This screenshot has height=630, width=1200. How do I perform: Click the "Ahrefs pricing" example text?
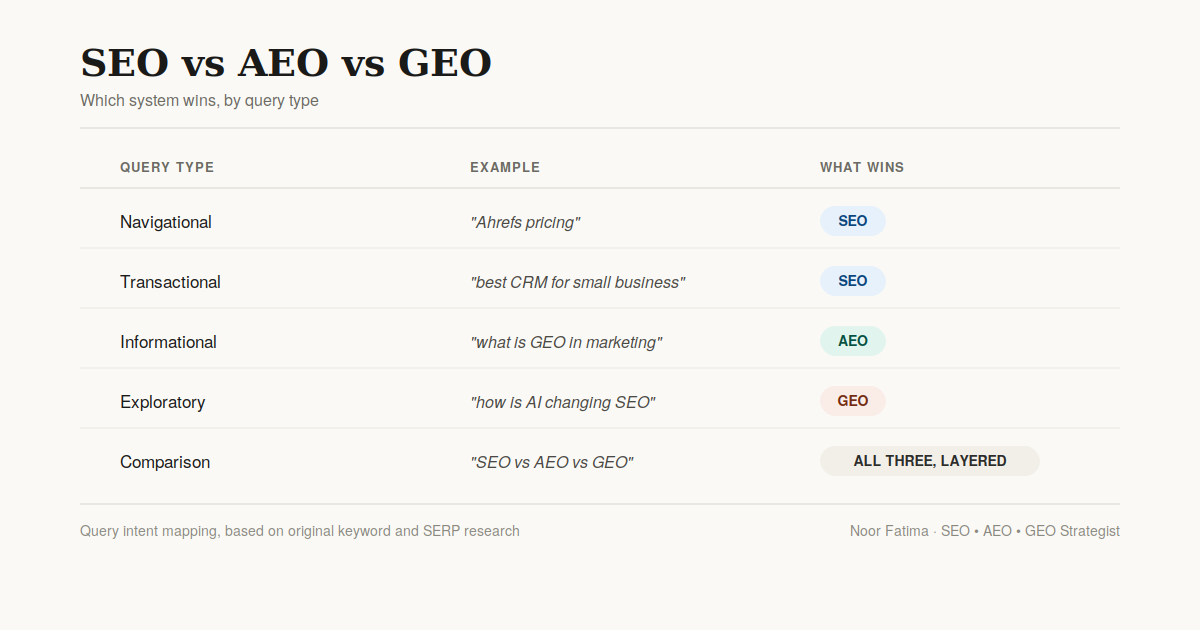(x=525, y=222)
